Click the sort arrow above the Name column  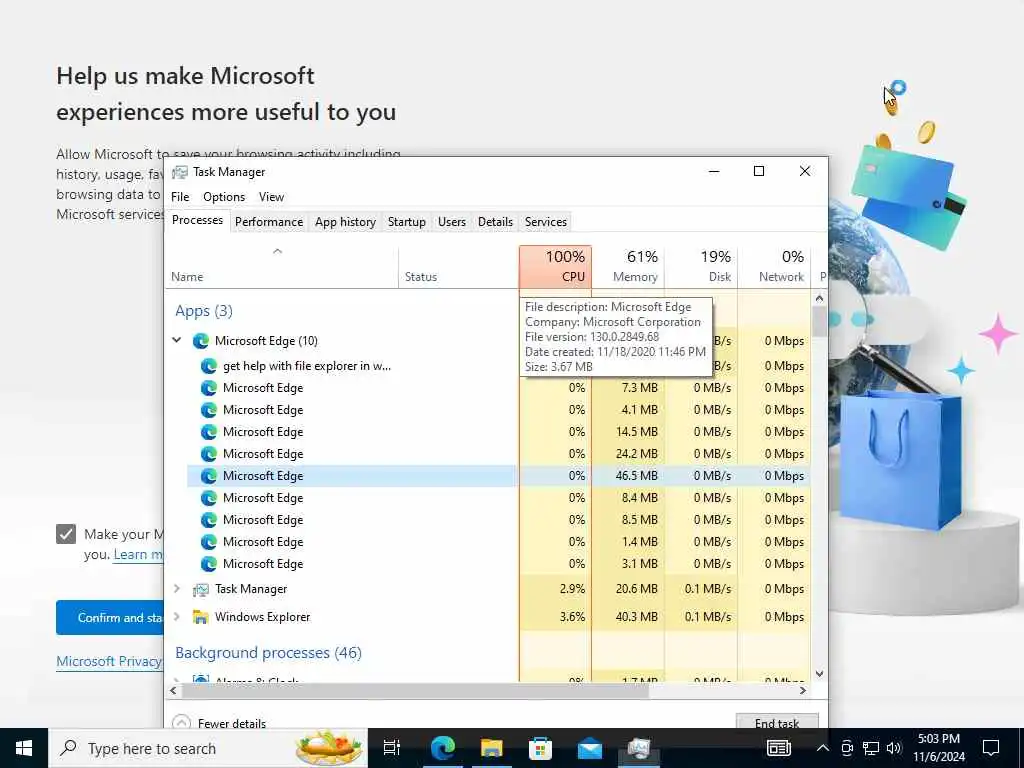[278, 251]
